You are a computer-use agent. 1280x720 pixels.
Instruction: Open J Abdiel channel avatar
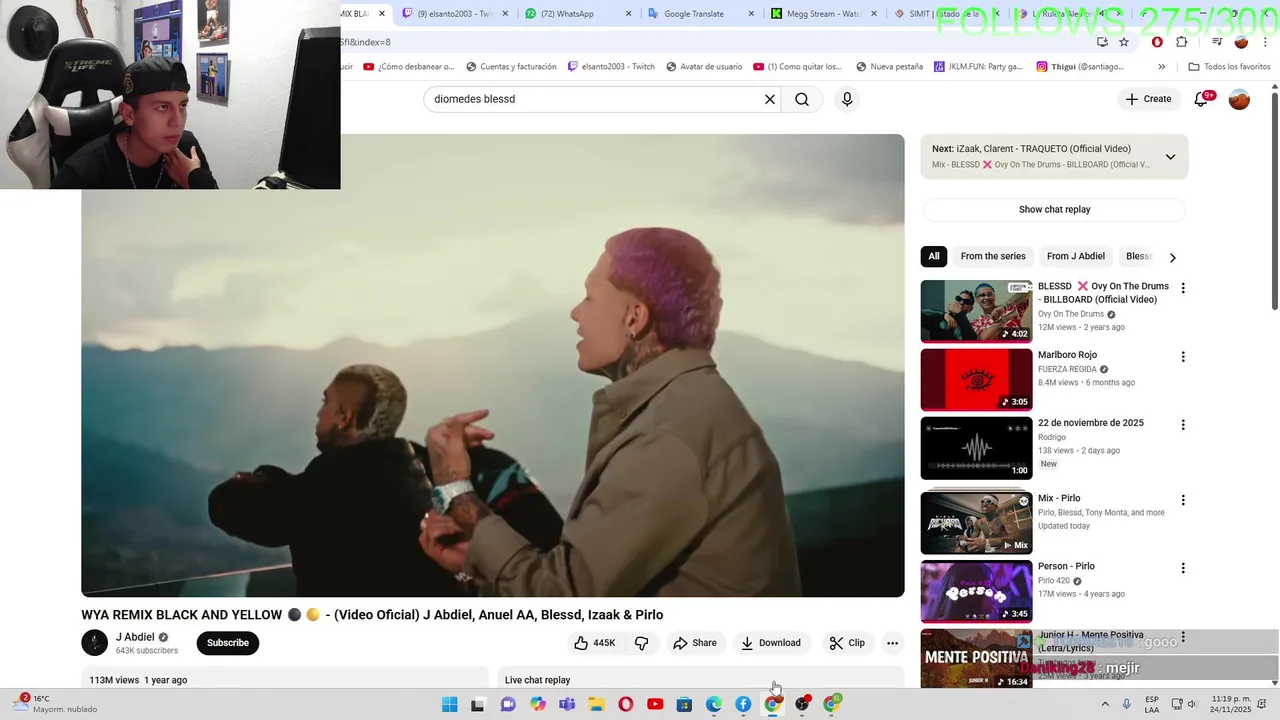[94, 643]
